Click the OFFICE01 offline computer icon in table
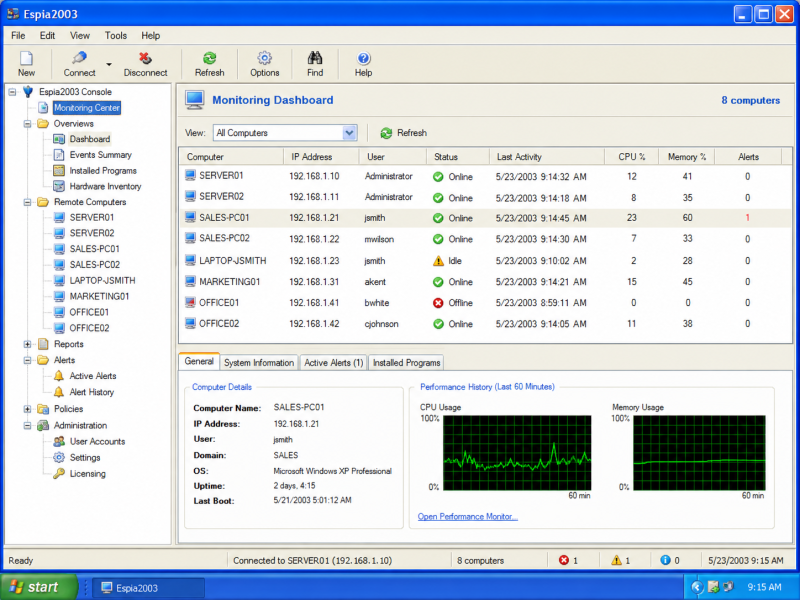The width and height of the screenshot is (800, 600). point(190,303)
